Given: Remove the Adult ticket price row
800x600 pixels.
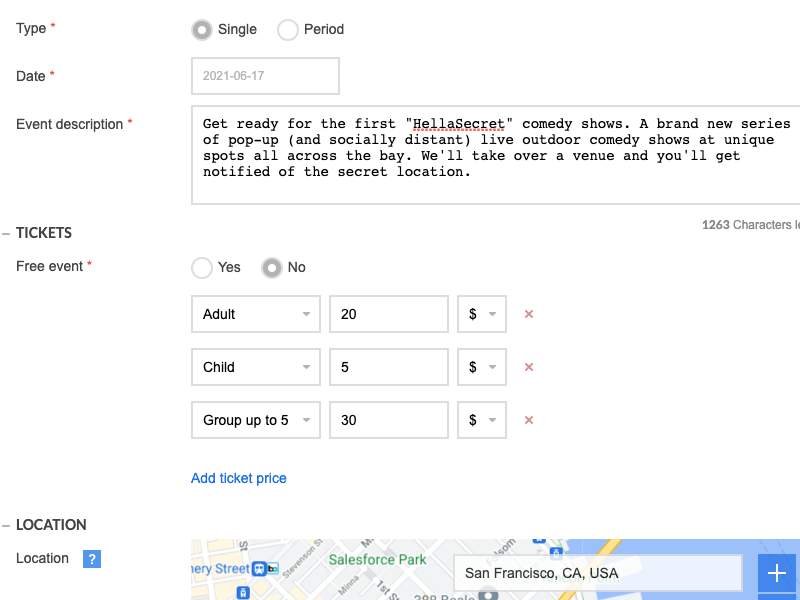Looking at the screenshot, I should 529,314.
